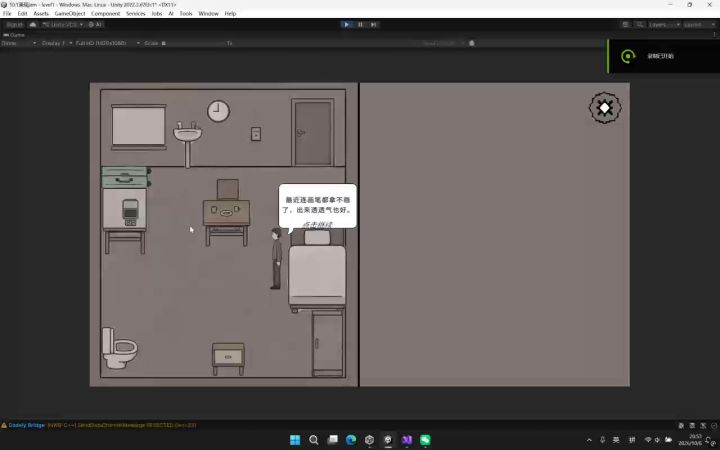Open the Edit menu
The image size is (720, 450).
click(22, 13)
